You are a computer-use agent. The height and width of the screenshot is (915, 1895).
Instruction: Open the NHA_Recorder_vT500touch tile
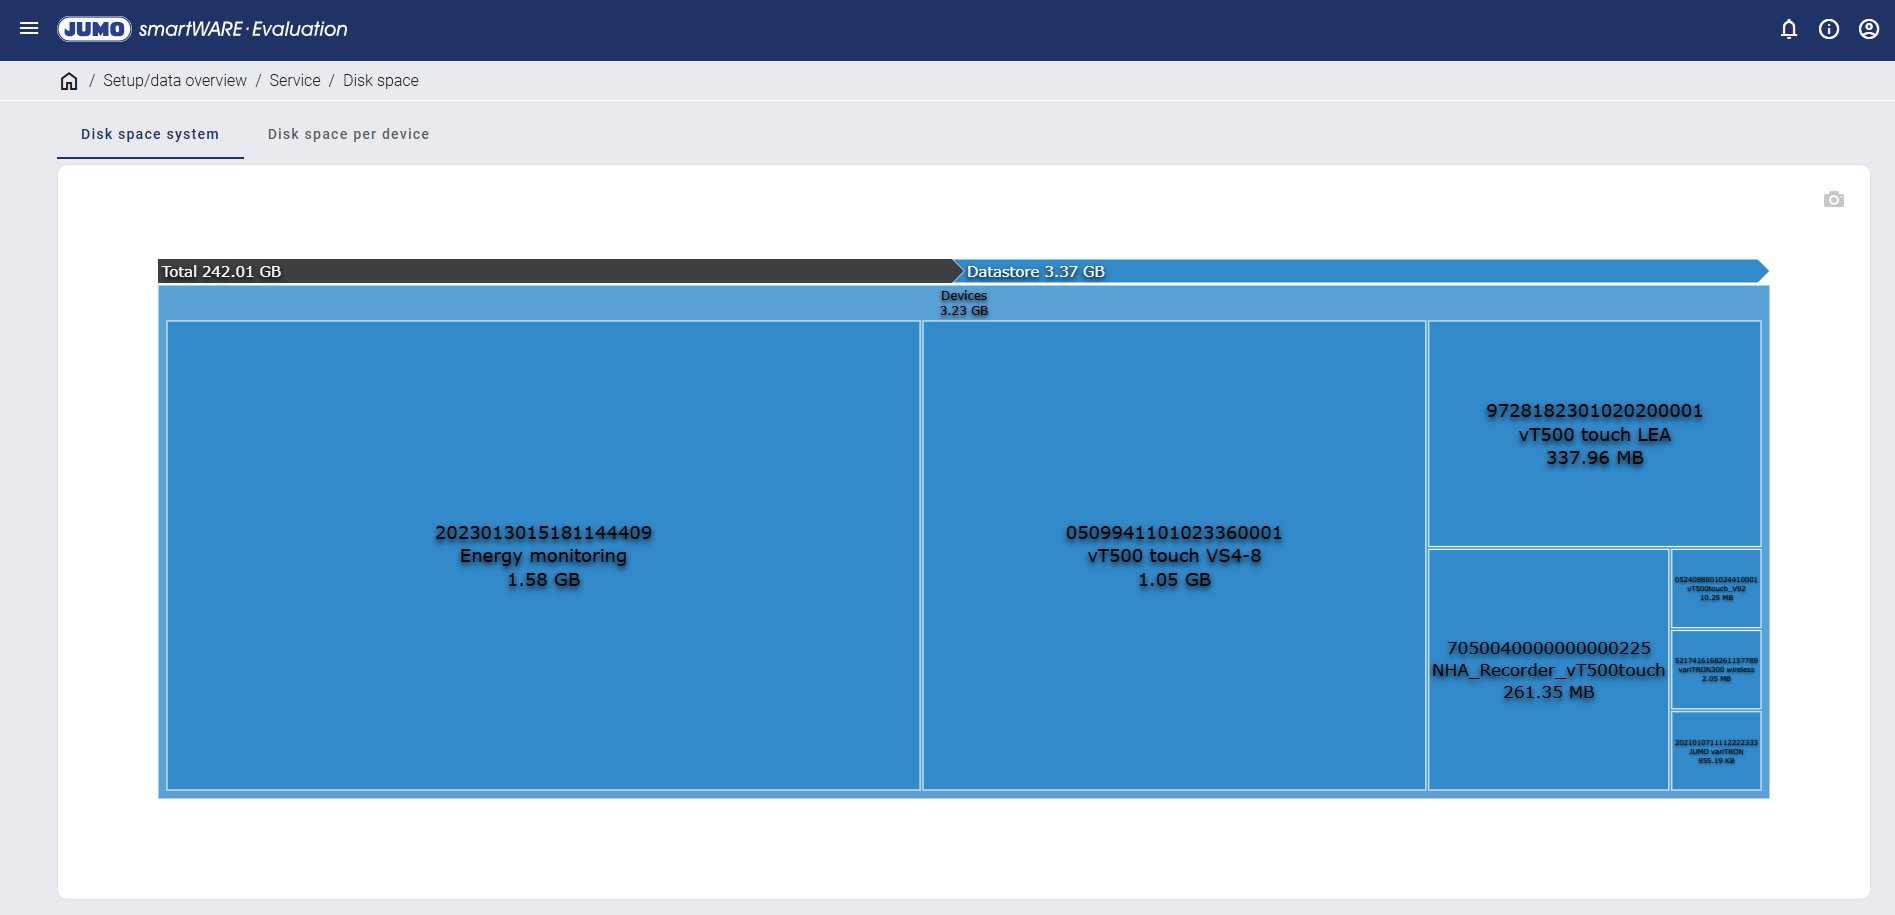coord(1548,670)
